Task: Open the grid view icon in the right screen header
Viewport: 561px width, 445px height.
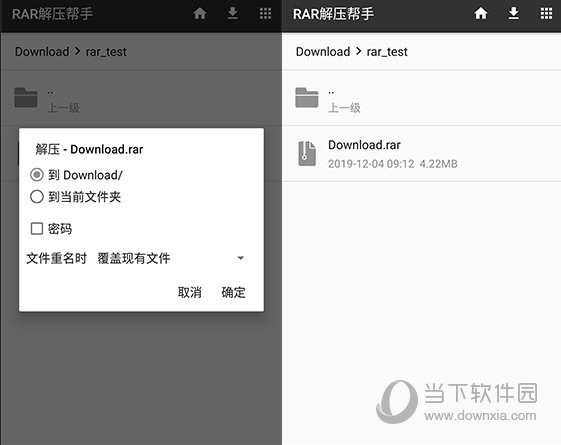Action: click(x=546, y=14)
